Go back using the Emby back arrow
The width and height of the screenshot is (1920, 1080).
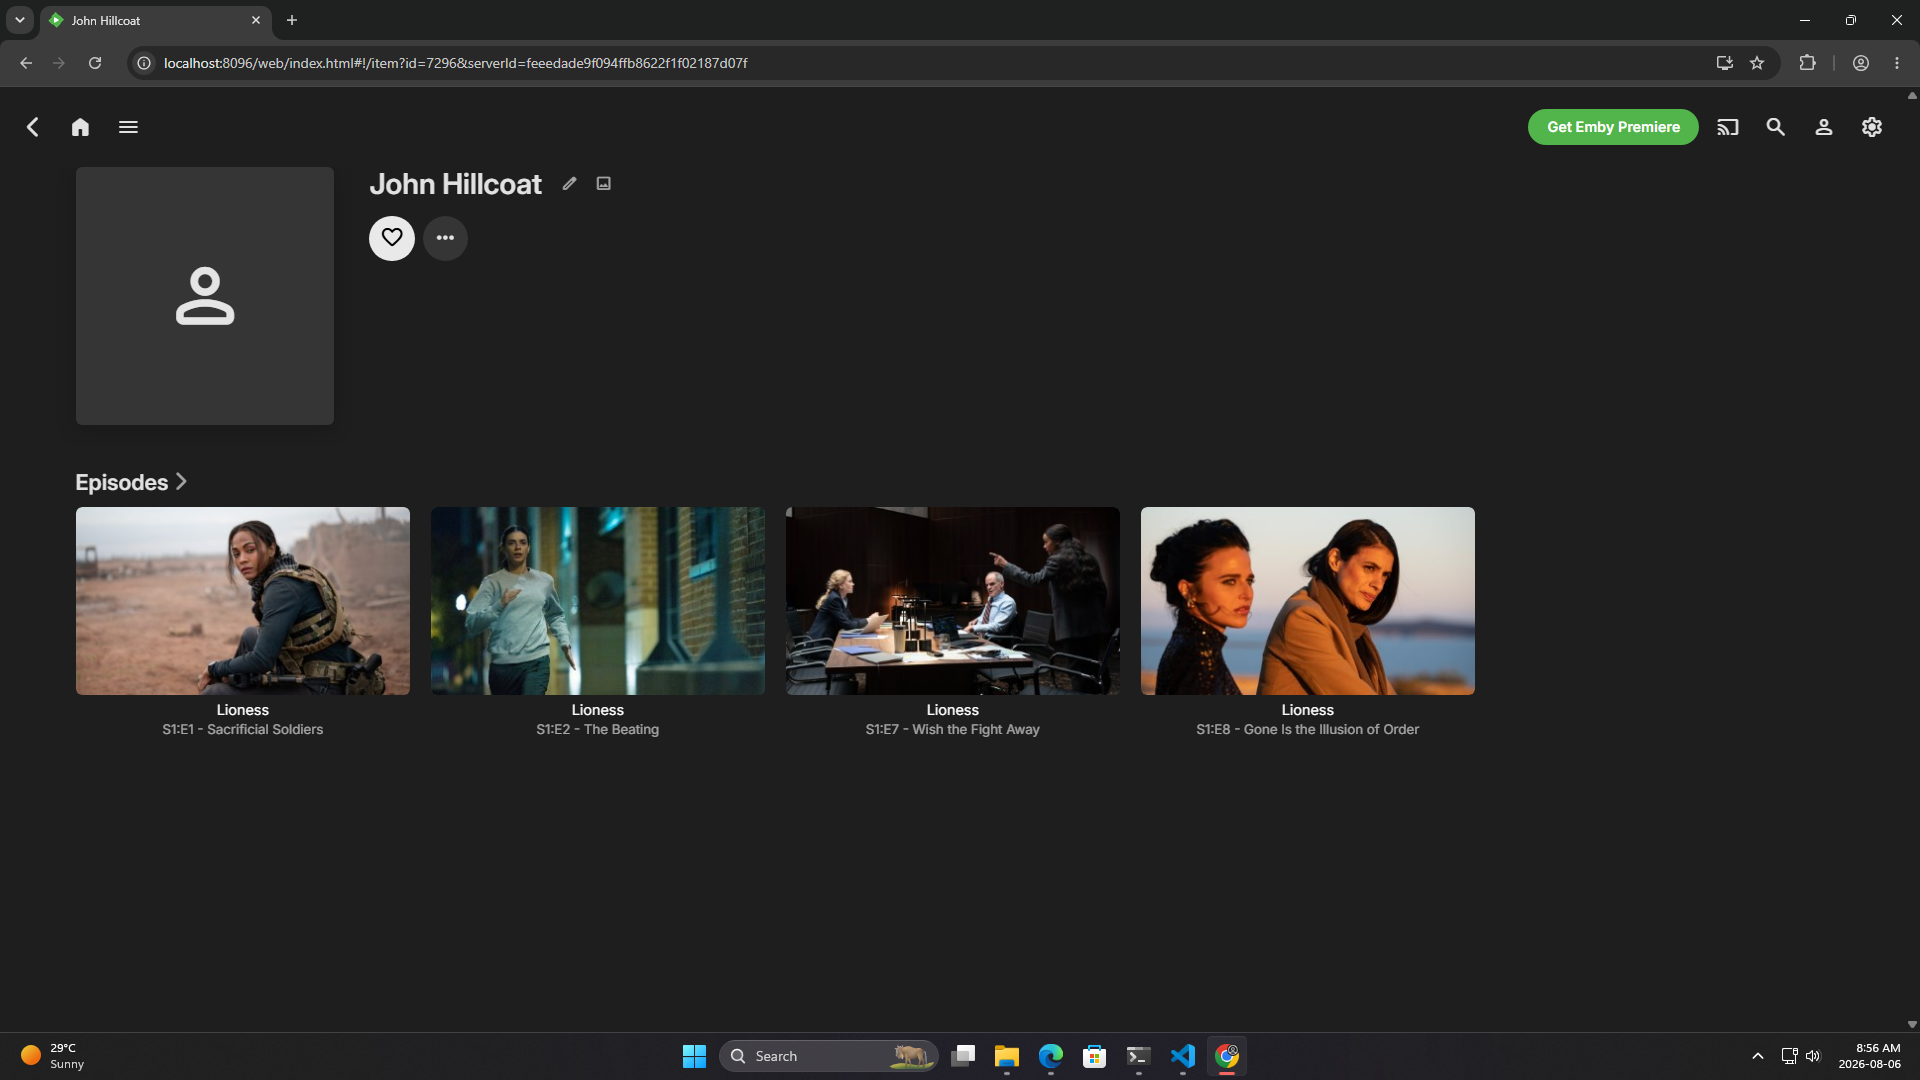[x=33, y=127]
